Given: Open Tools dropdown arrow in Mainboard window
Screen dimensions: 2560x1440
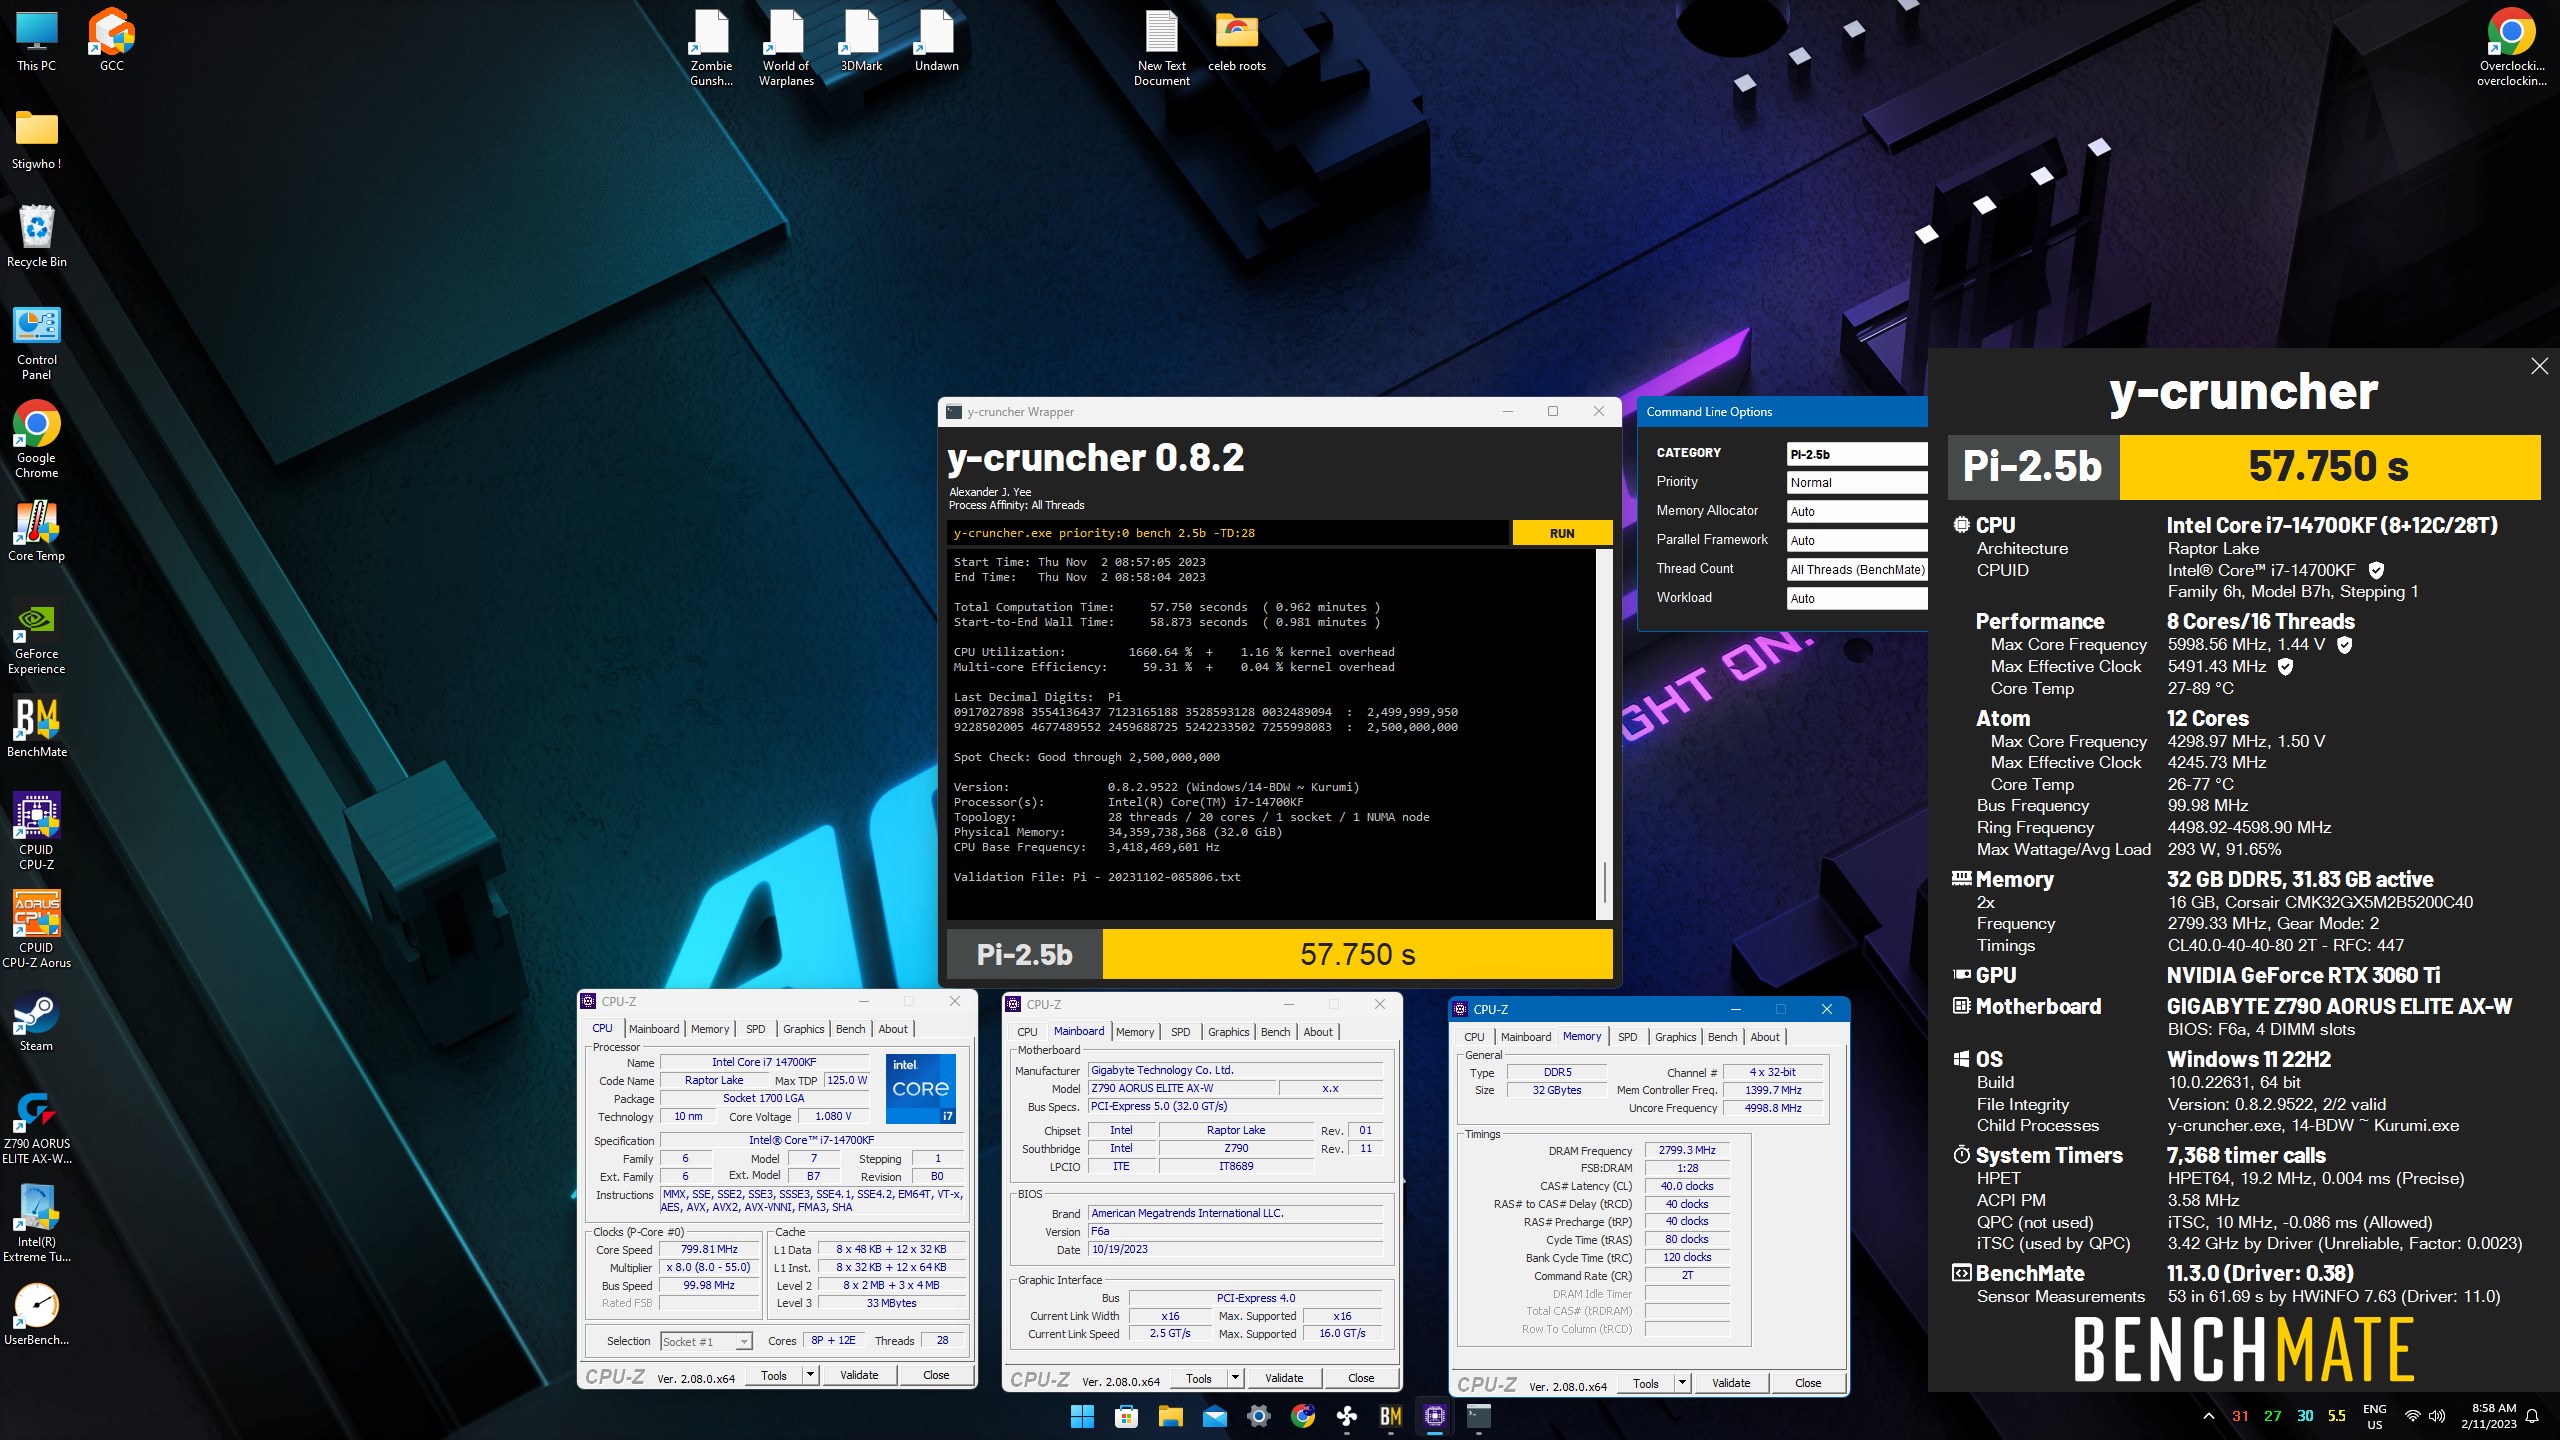Looking at the screenshot, I should pyautogui.click(x=1236, y=1378).
